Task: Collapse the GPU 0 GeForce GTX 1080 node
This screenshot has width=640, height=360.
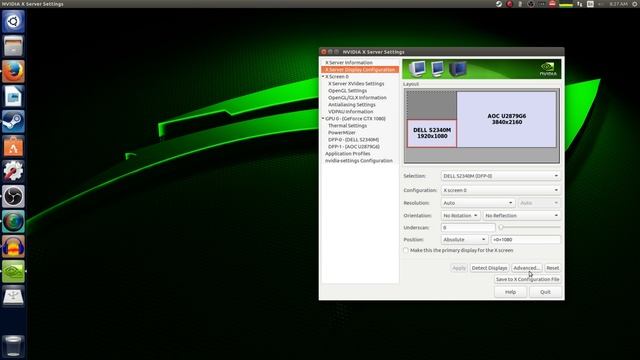Action: tap(323, 118)
